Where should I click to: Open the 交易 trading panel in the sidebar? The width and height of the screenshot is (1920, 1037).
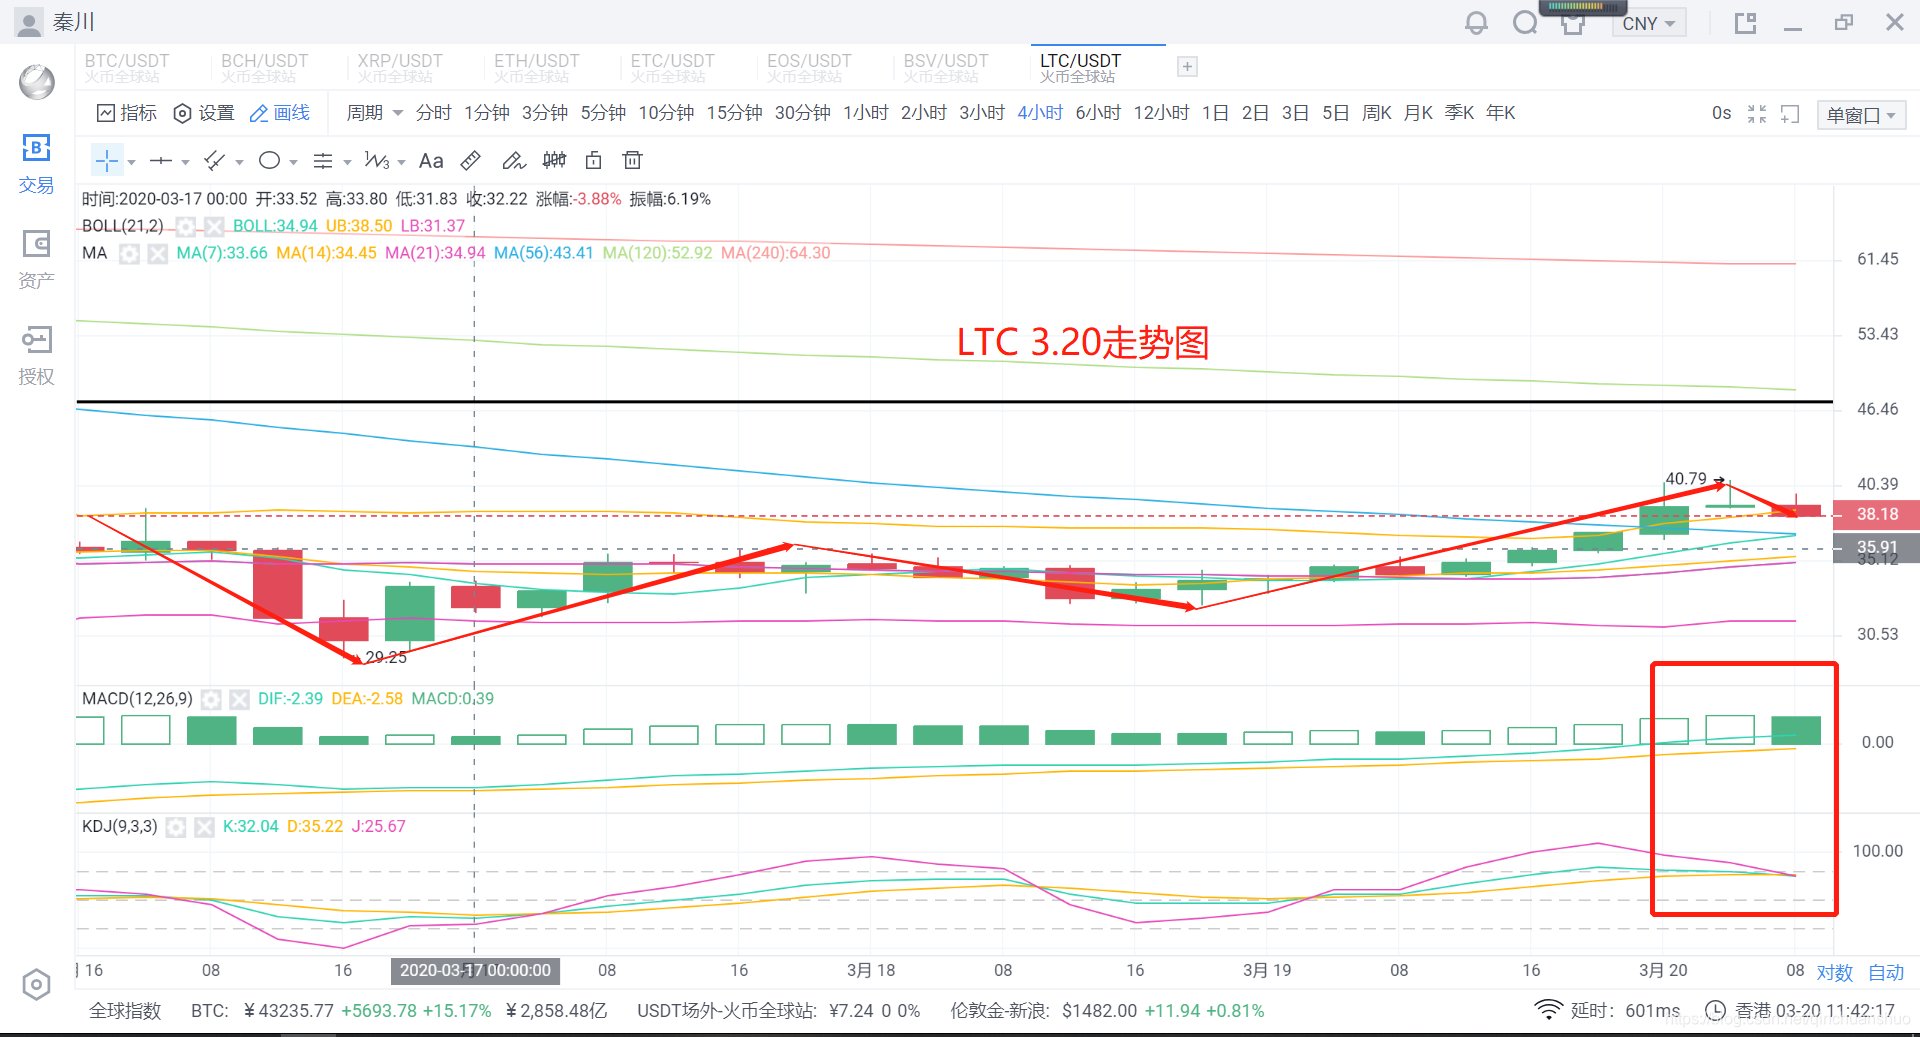click(x=36, y=163)
